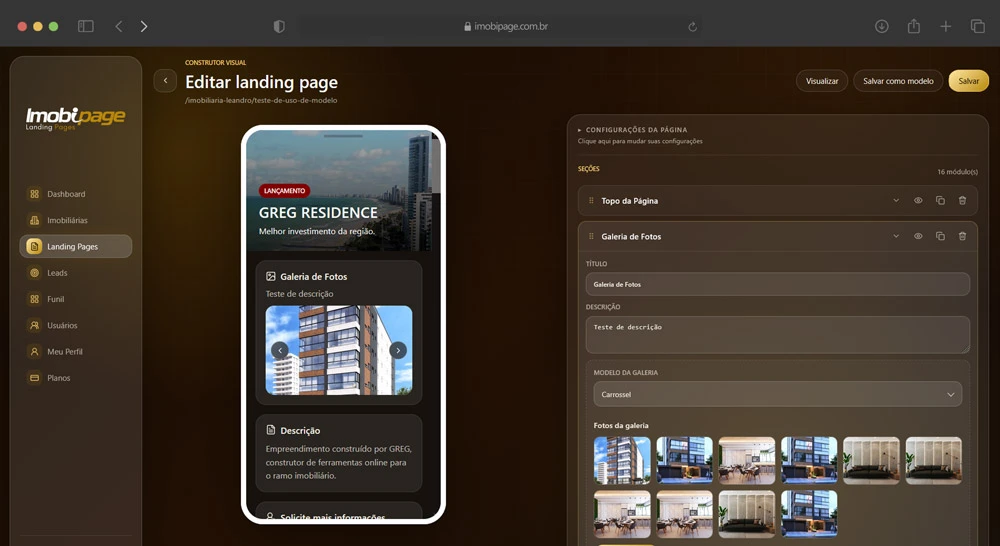Collapse the Galeria de Fotos section
The image size is (1000, 546).
point(895,236)
